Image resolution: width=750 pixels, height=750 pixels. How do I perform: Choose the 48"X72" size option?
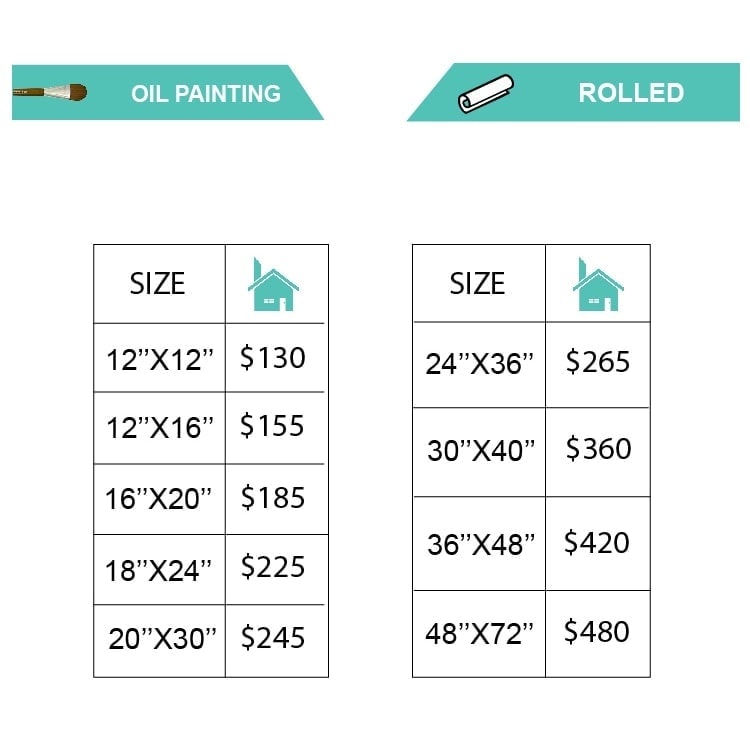click(480, 634)
